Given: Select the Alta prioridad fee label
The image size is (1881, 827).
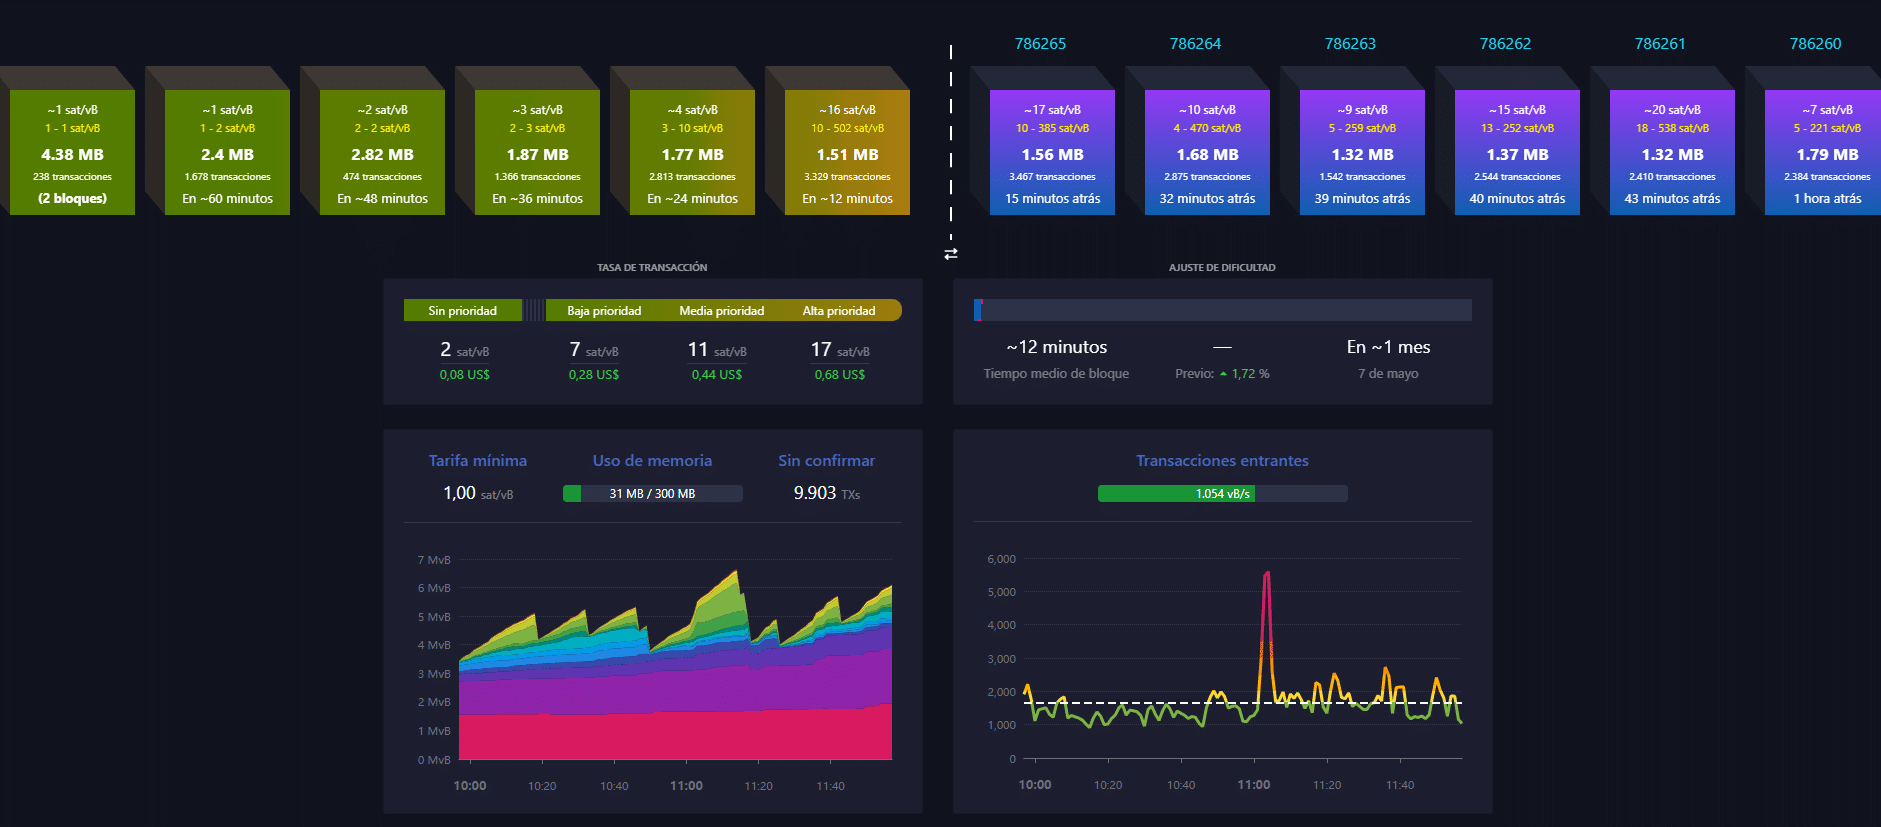Looking at the screenshot, I should [x=838, y=311].
